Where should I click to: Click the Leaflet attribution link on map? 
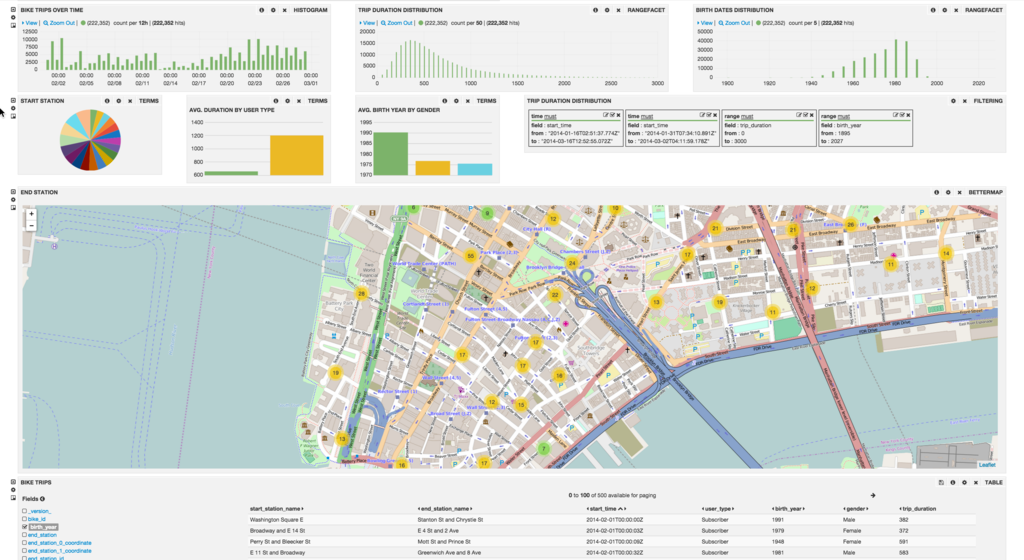click(986, 465)
